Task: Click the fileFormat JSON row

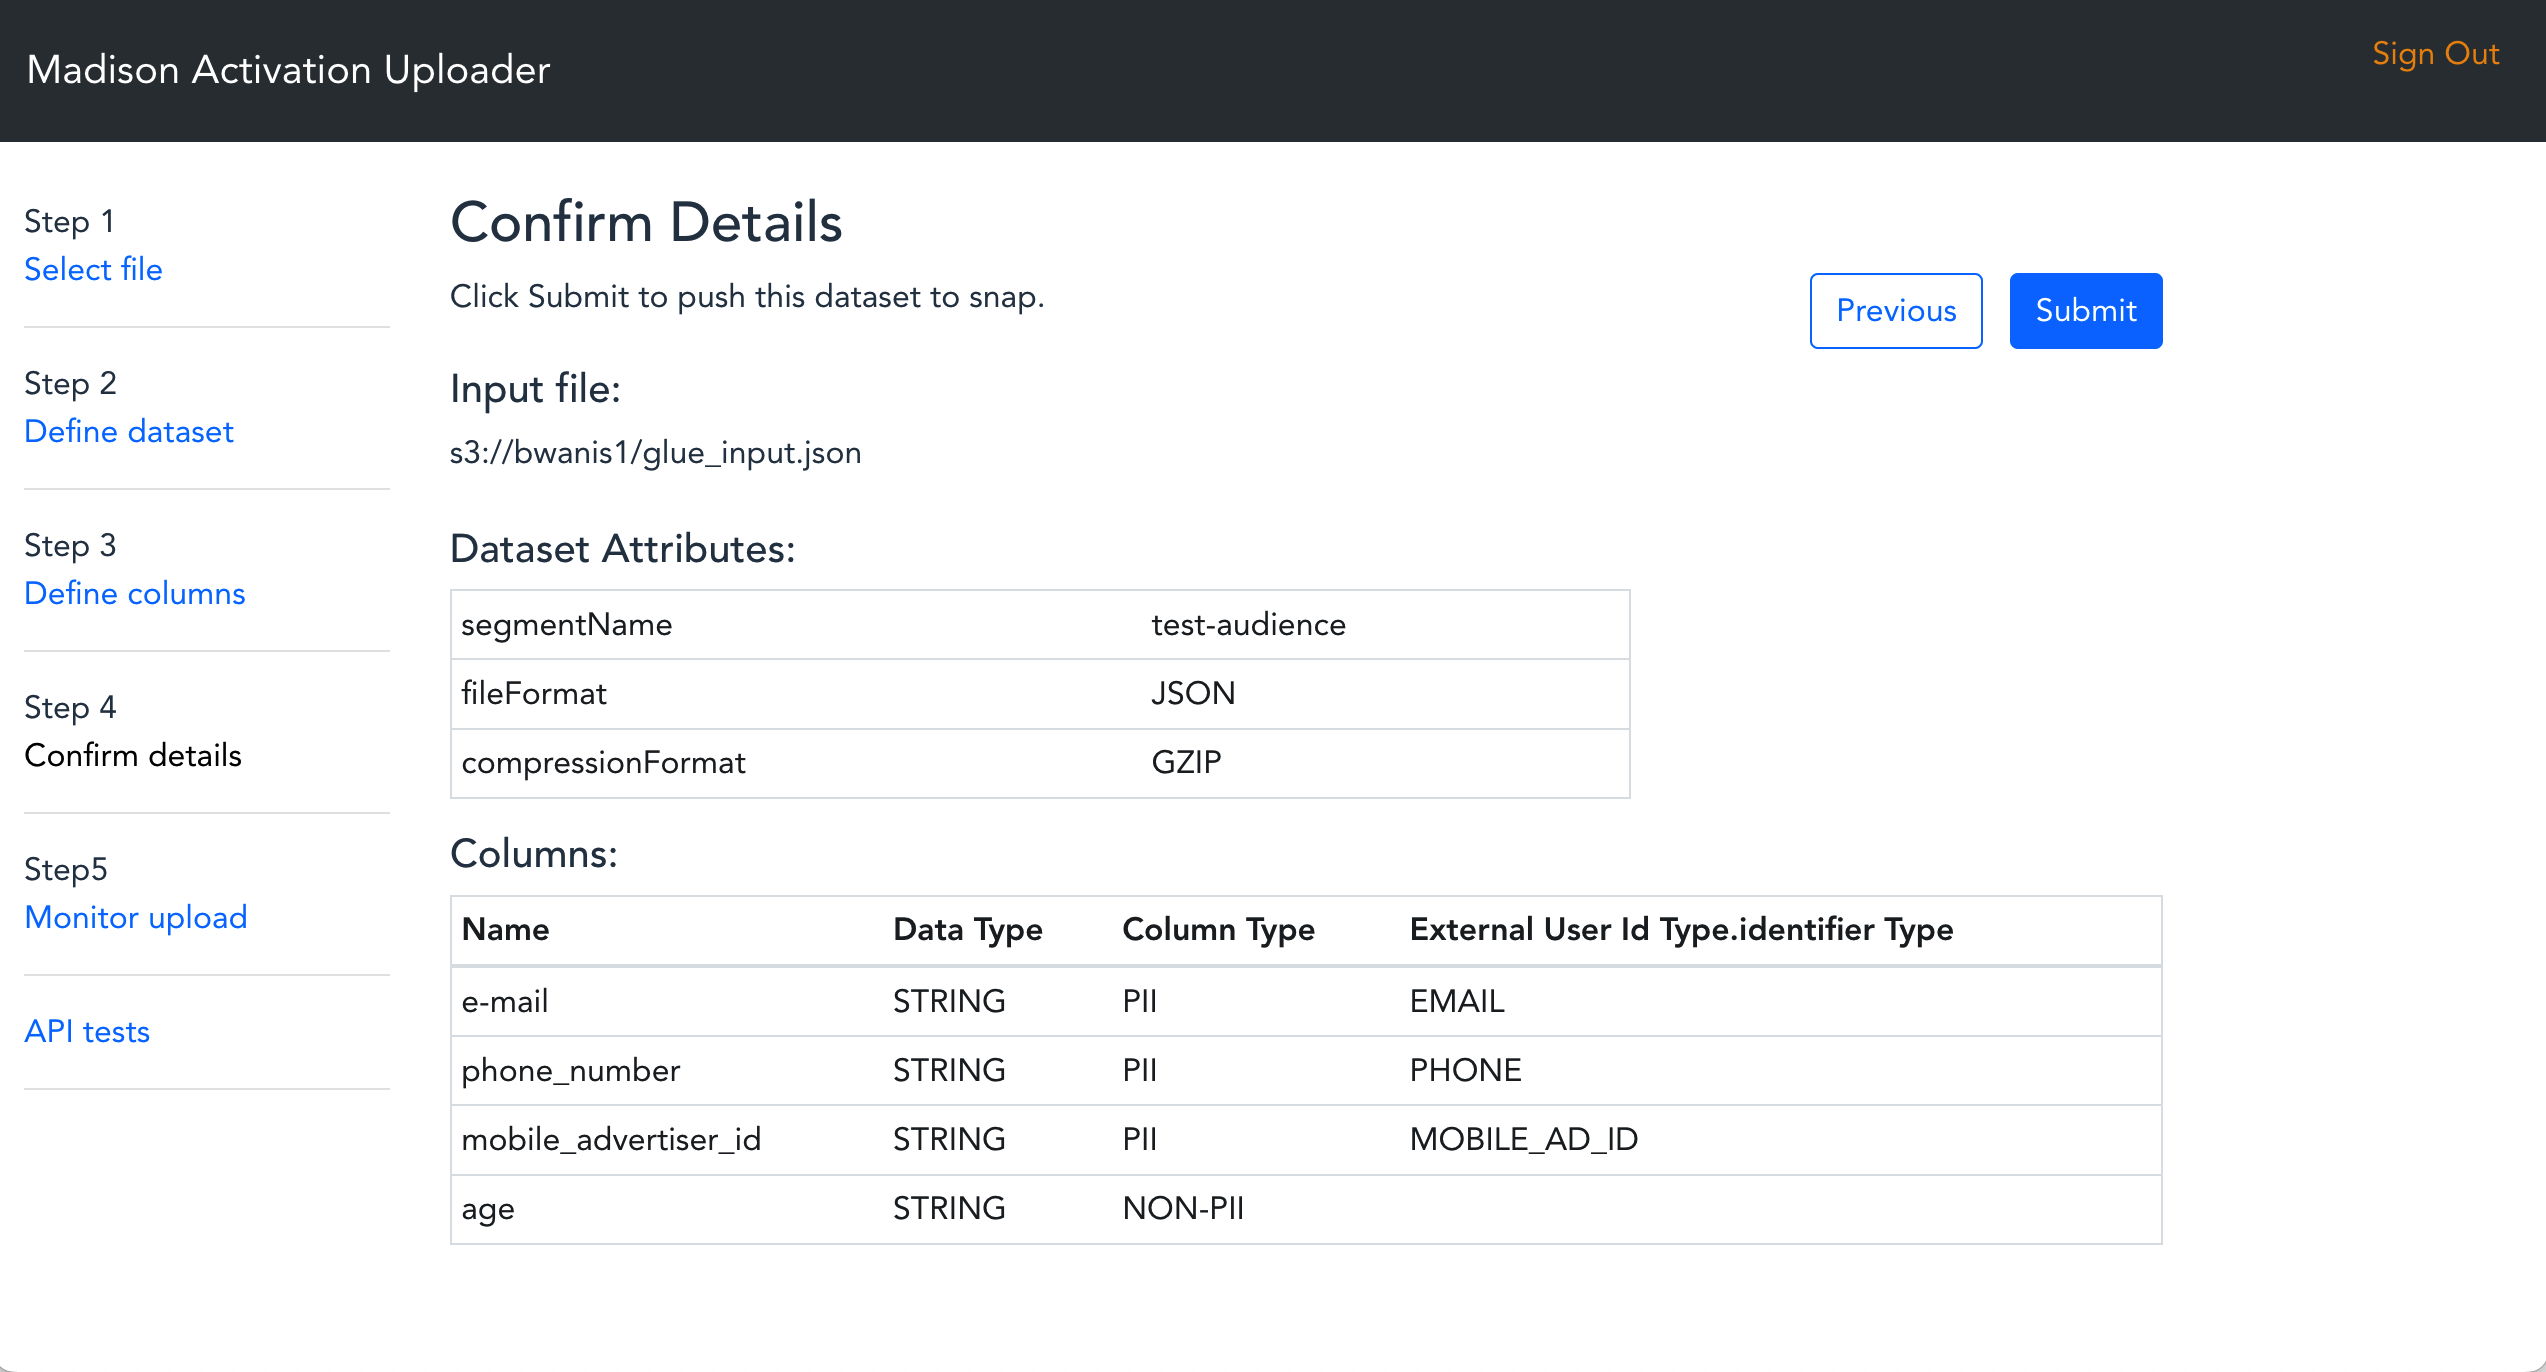Action: [1040, 694]
